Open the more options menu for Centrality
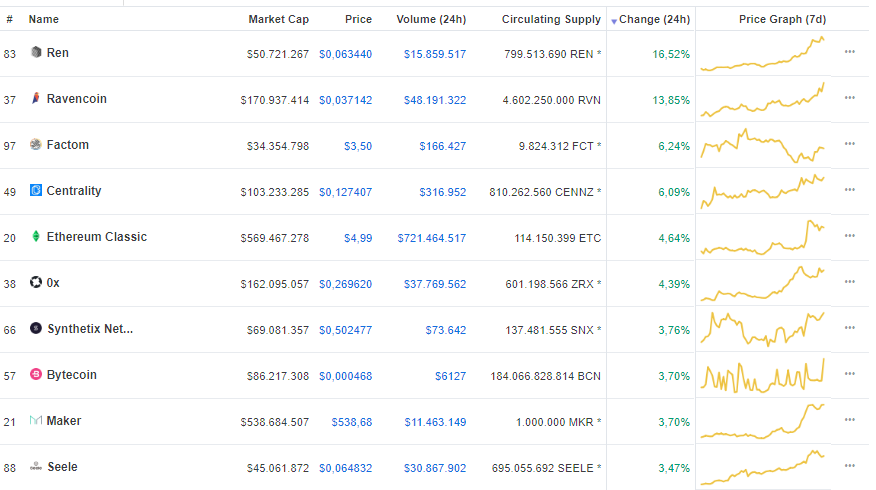876x490 pixels. [x=850, y=190]
